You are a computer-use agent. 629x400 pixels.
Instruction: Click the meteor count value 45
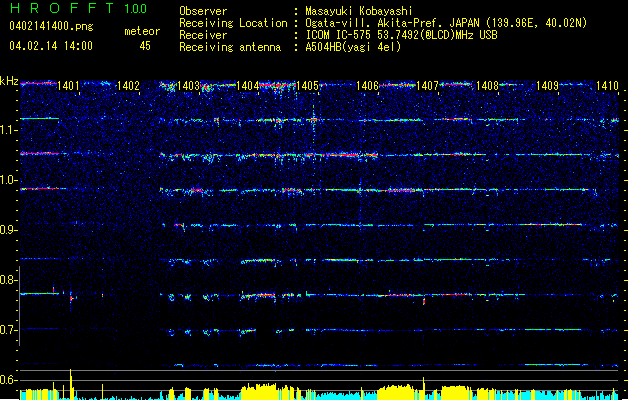tap(145, 46)
